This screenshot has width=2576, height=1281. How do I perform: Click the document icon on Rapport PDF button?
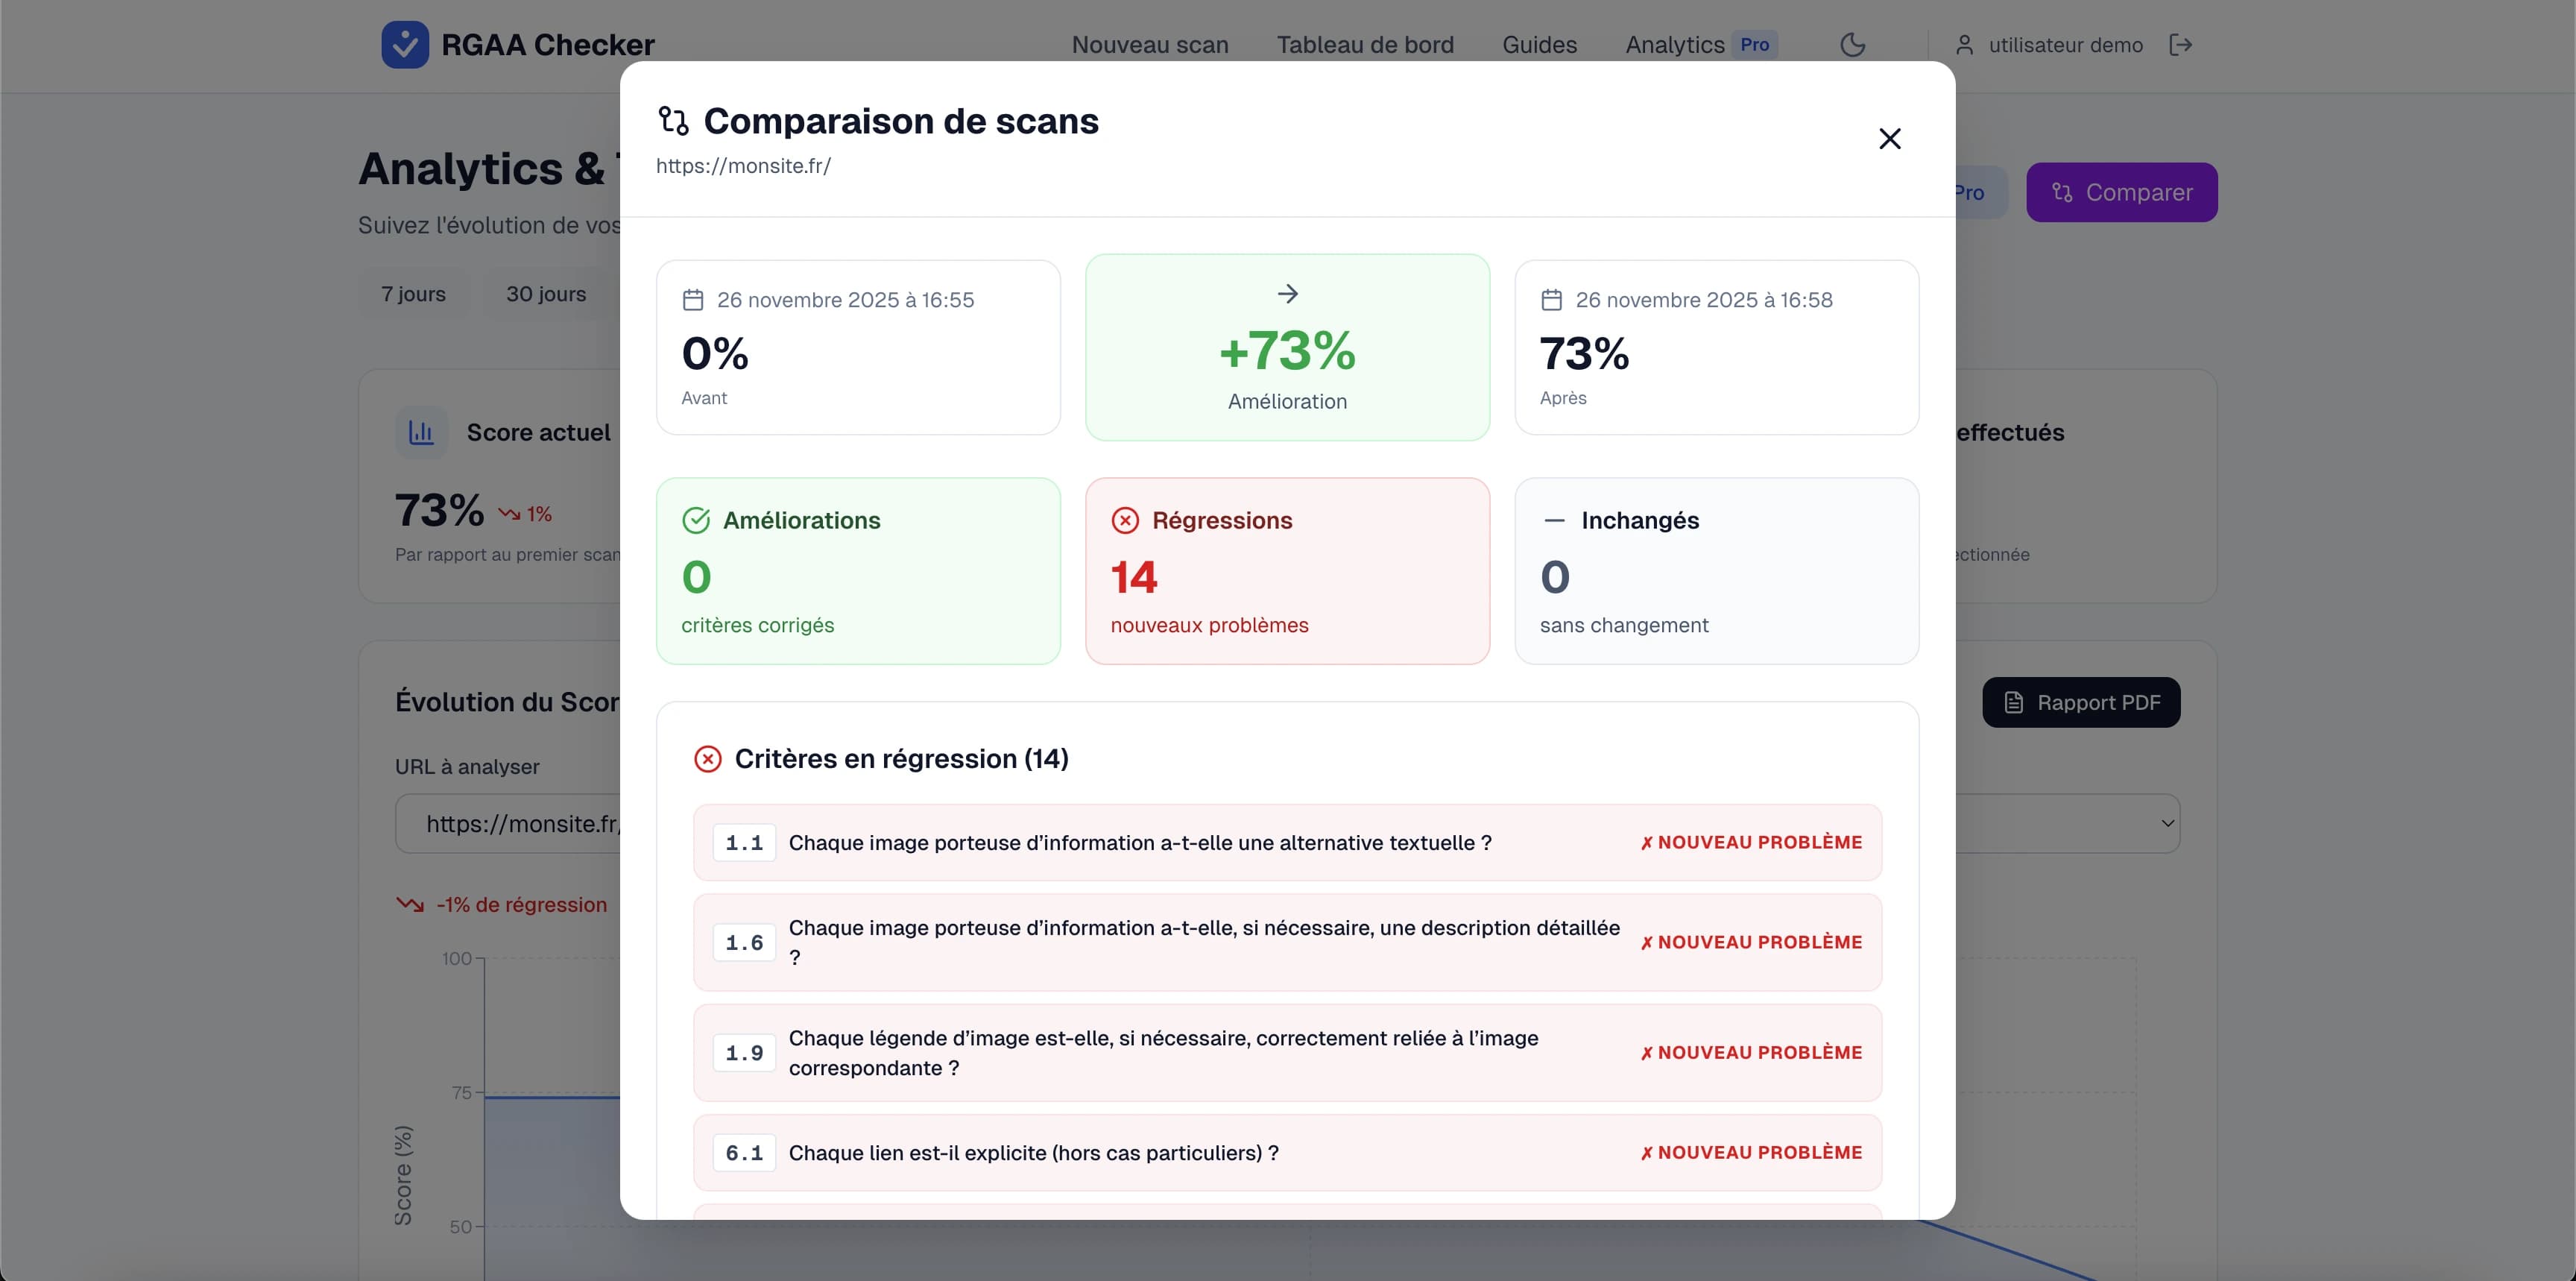(2014, 702)
